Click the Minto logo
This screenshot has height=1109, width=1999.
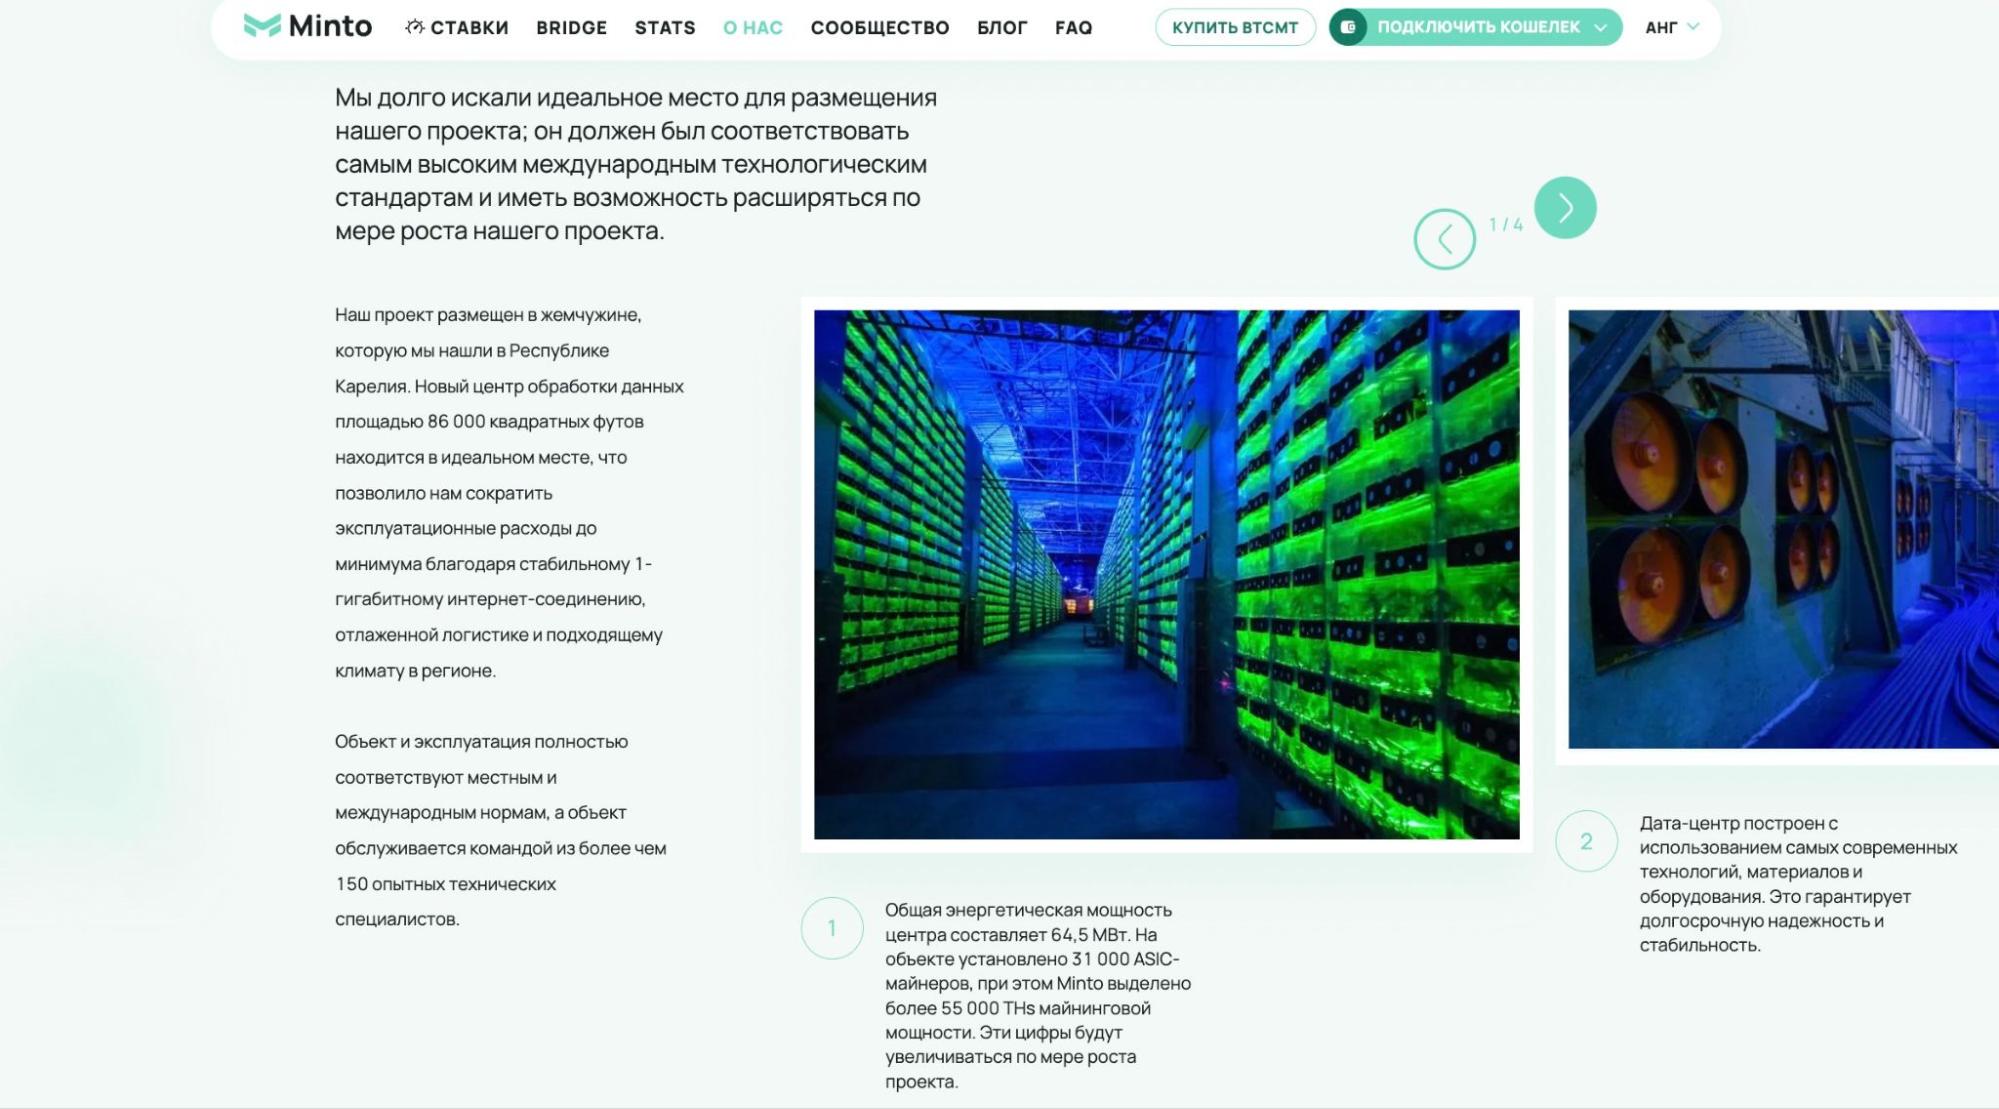point(307,26)
